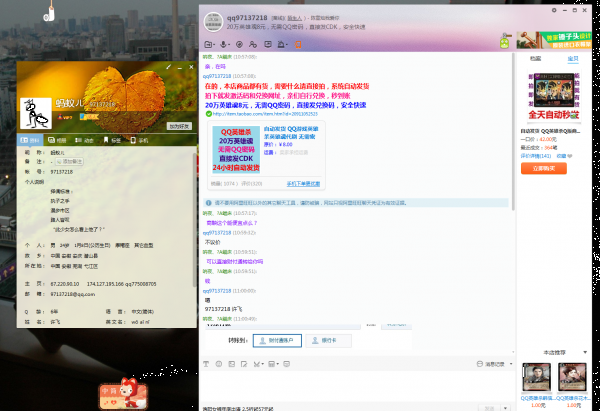Viewport: 600px width, 411px height.
Task: Switch to the 档案 tab in right sidebar
Action: [535, 59]
